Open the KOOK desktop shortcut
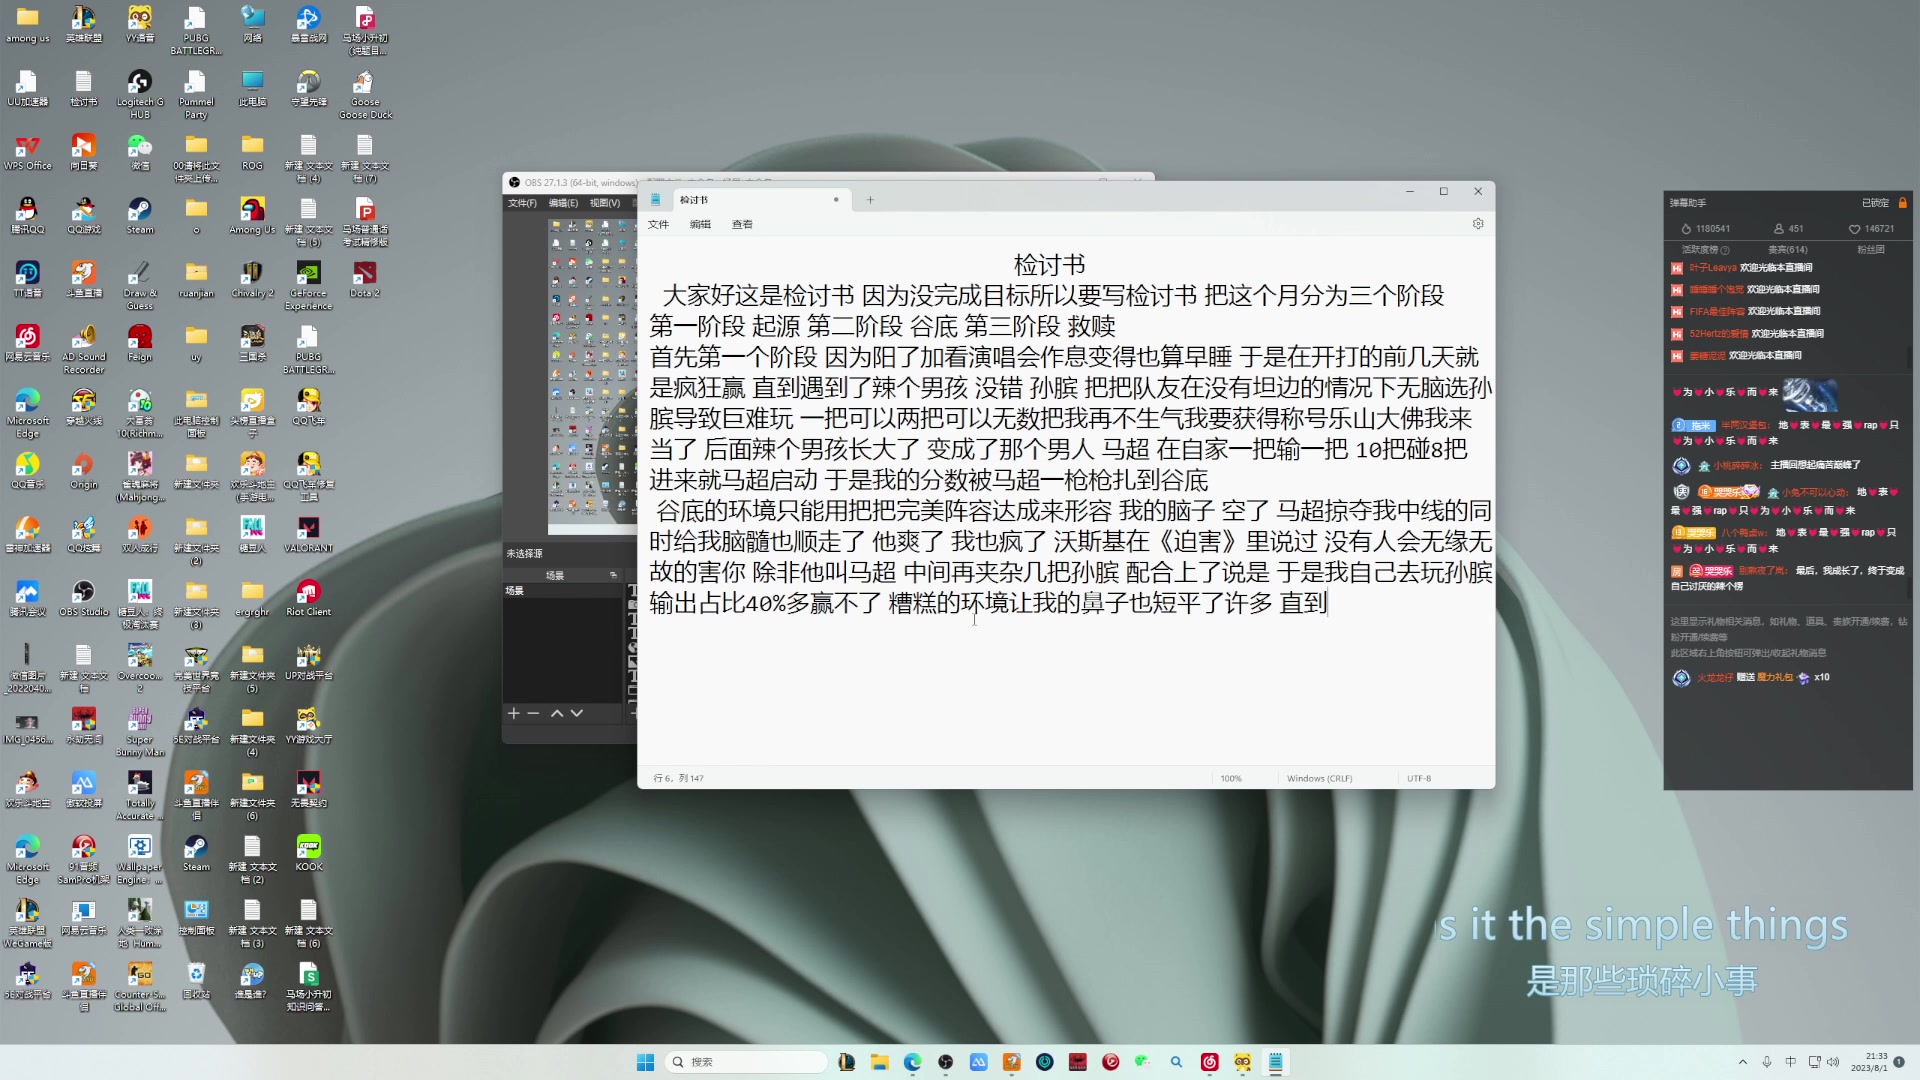Screen dimensions: 1920x1080 [x=308, y=852]
